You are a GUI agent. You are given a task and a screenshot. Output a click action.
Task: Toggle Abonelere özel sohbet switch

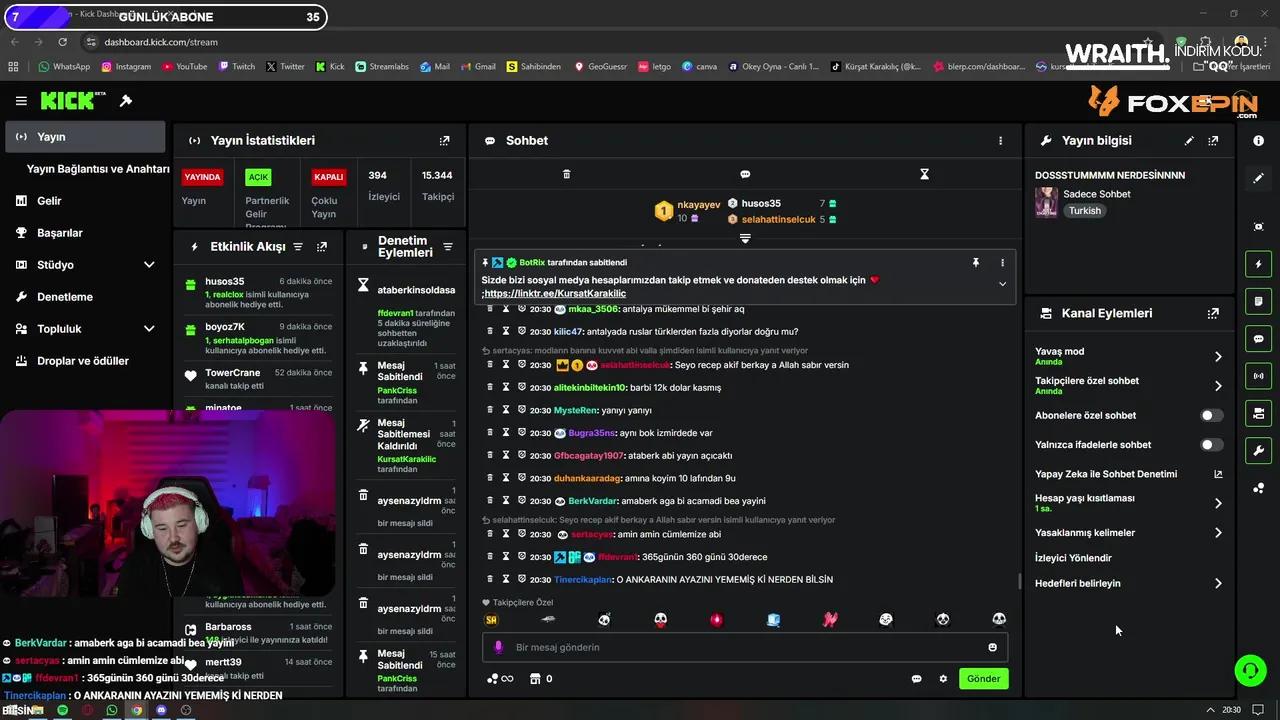pyautogui.click(x=1211, y=415)
